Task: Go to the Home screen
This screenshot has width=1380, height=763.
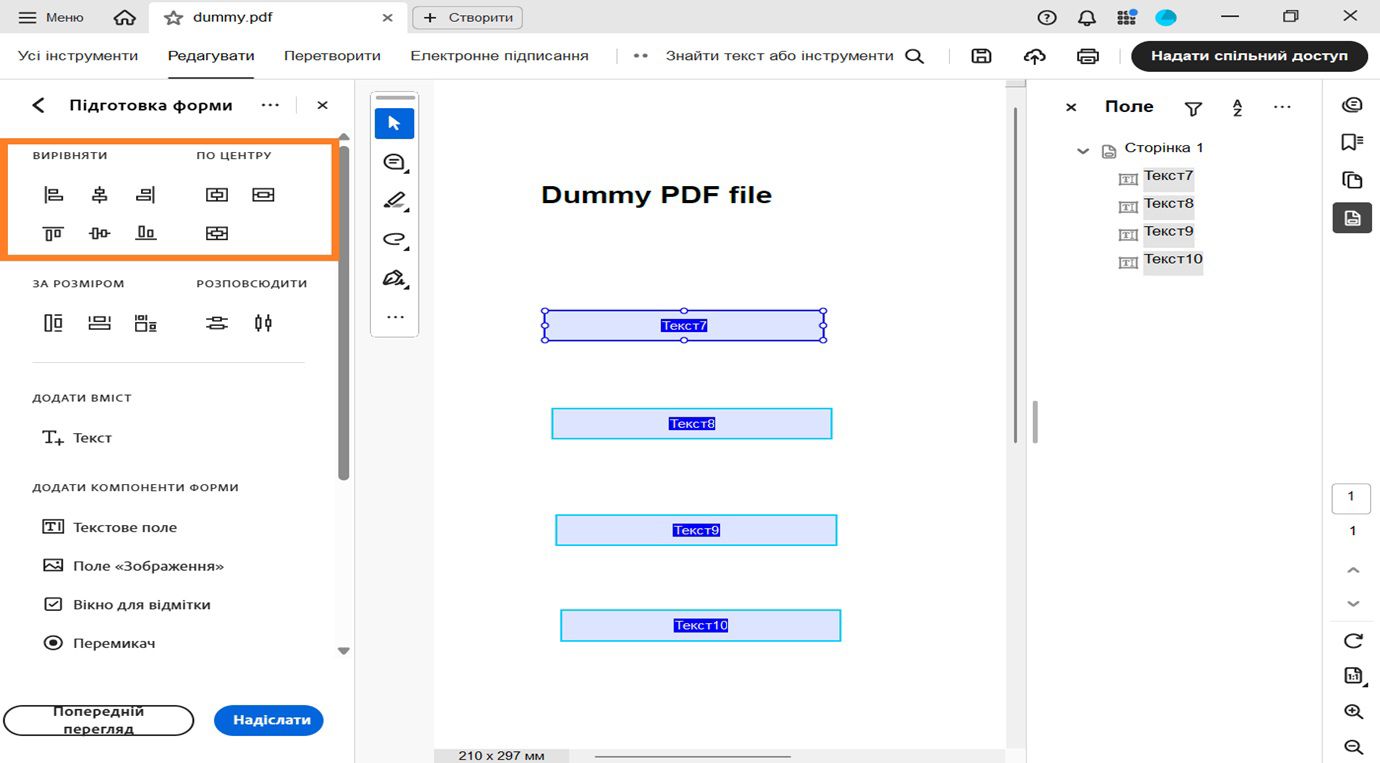Action: [x=125, y=17]
